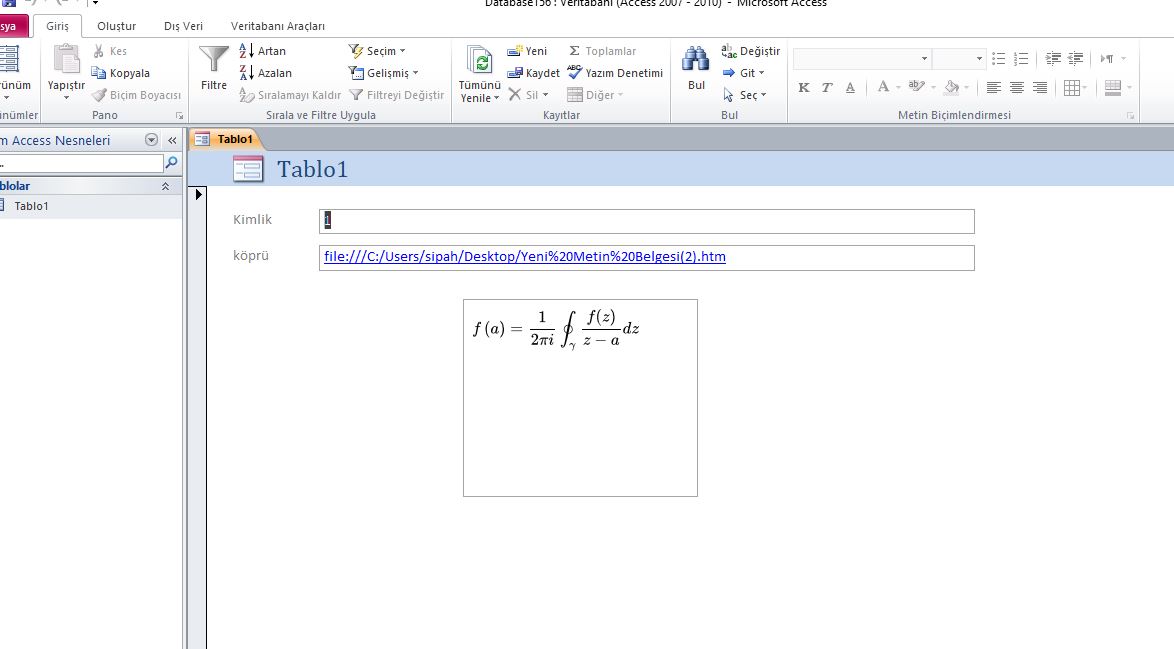Sort descending with Azalan

click(265, 73)
